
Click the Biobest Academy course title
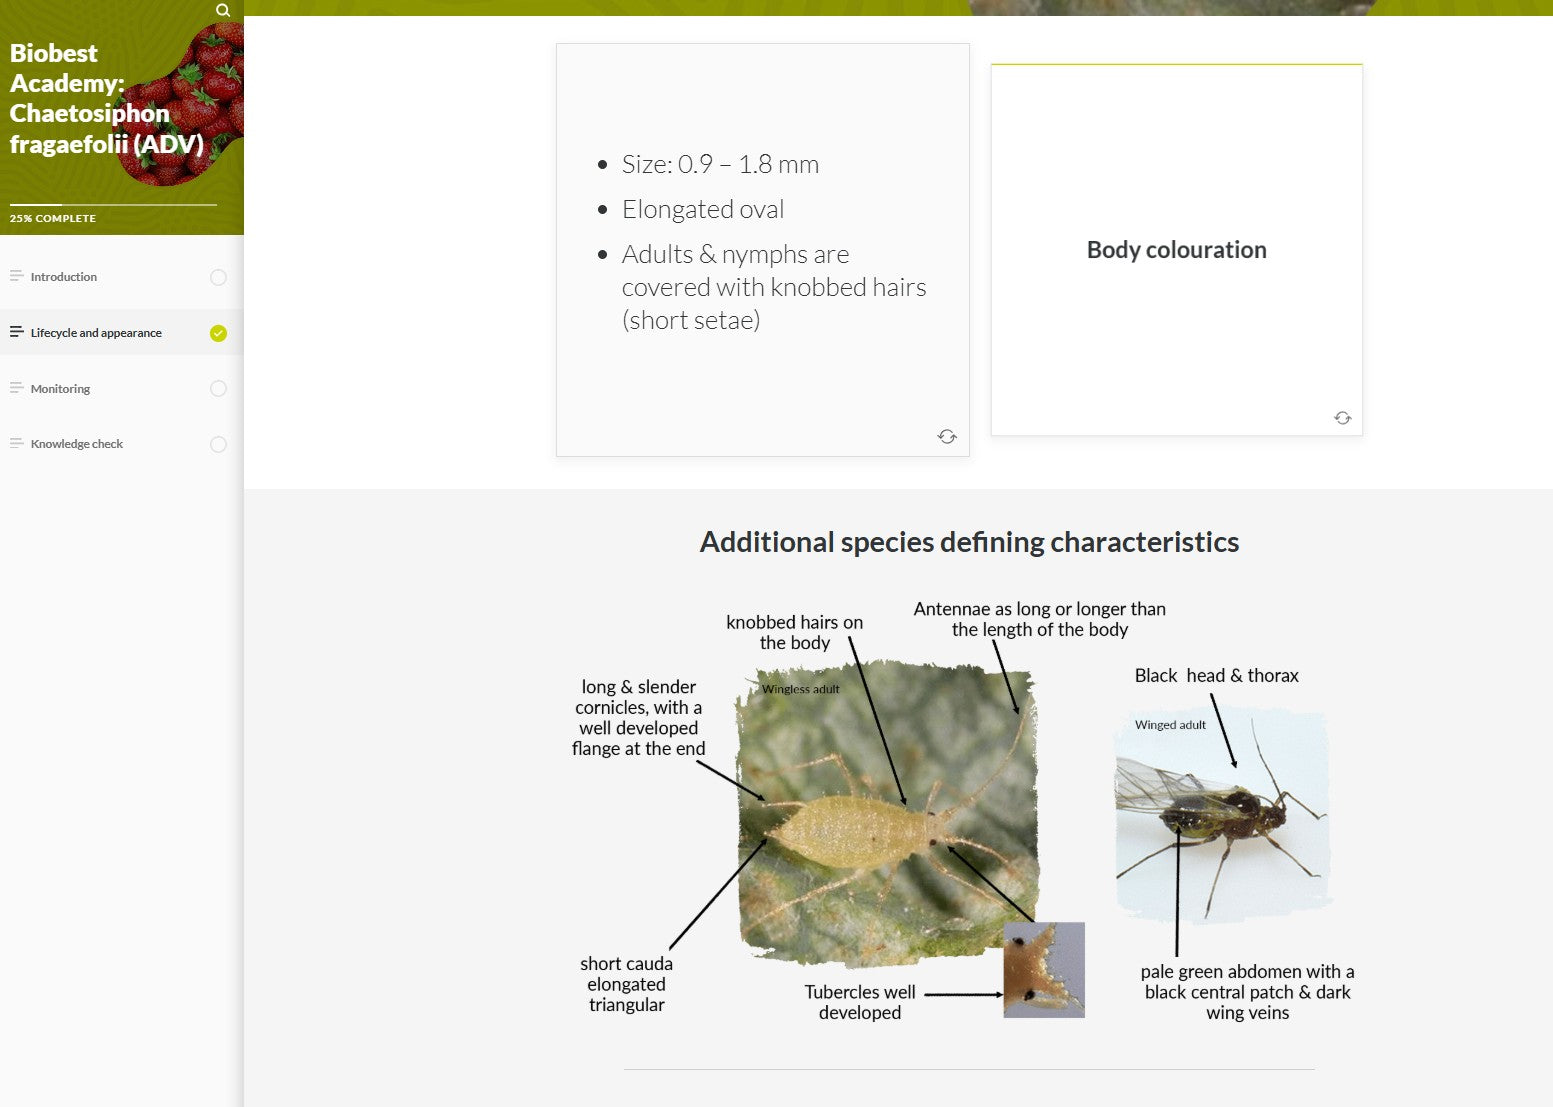click(x=106, y=99)
